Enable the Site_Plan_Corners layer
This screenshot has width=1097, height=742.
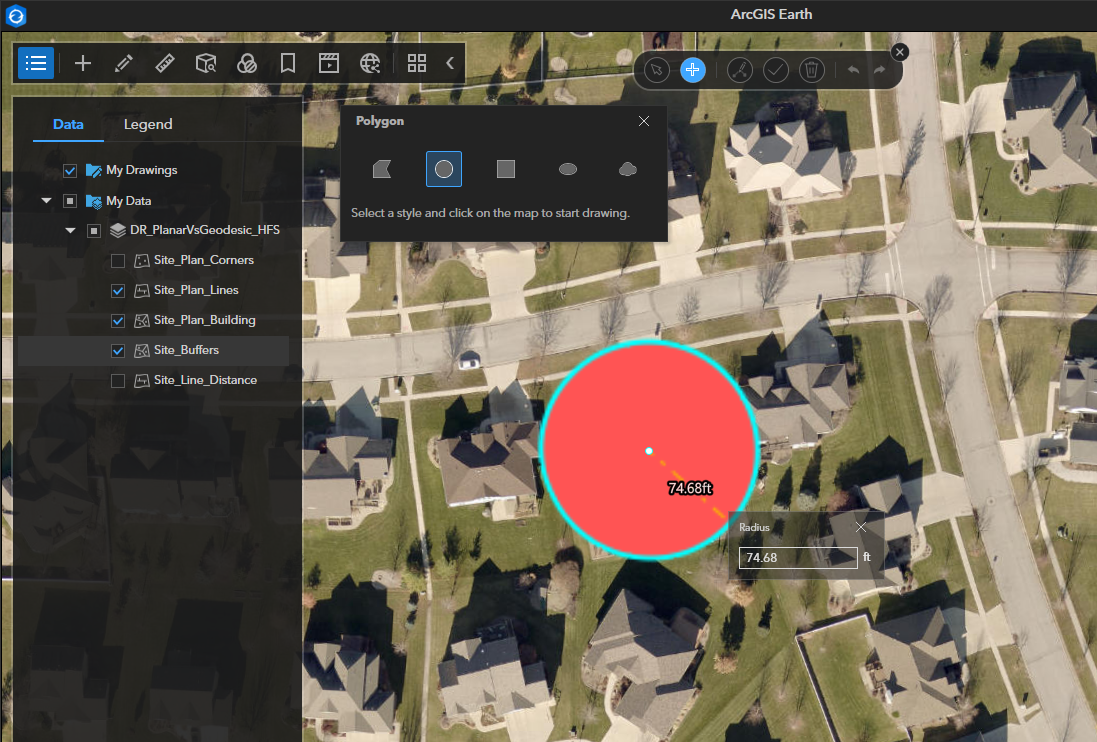118,260
